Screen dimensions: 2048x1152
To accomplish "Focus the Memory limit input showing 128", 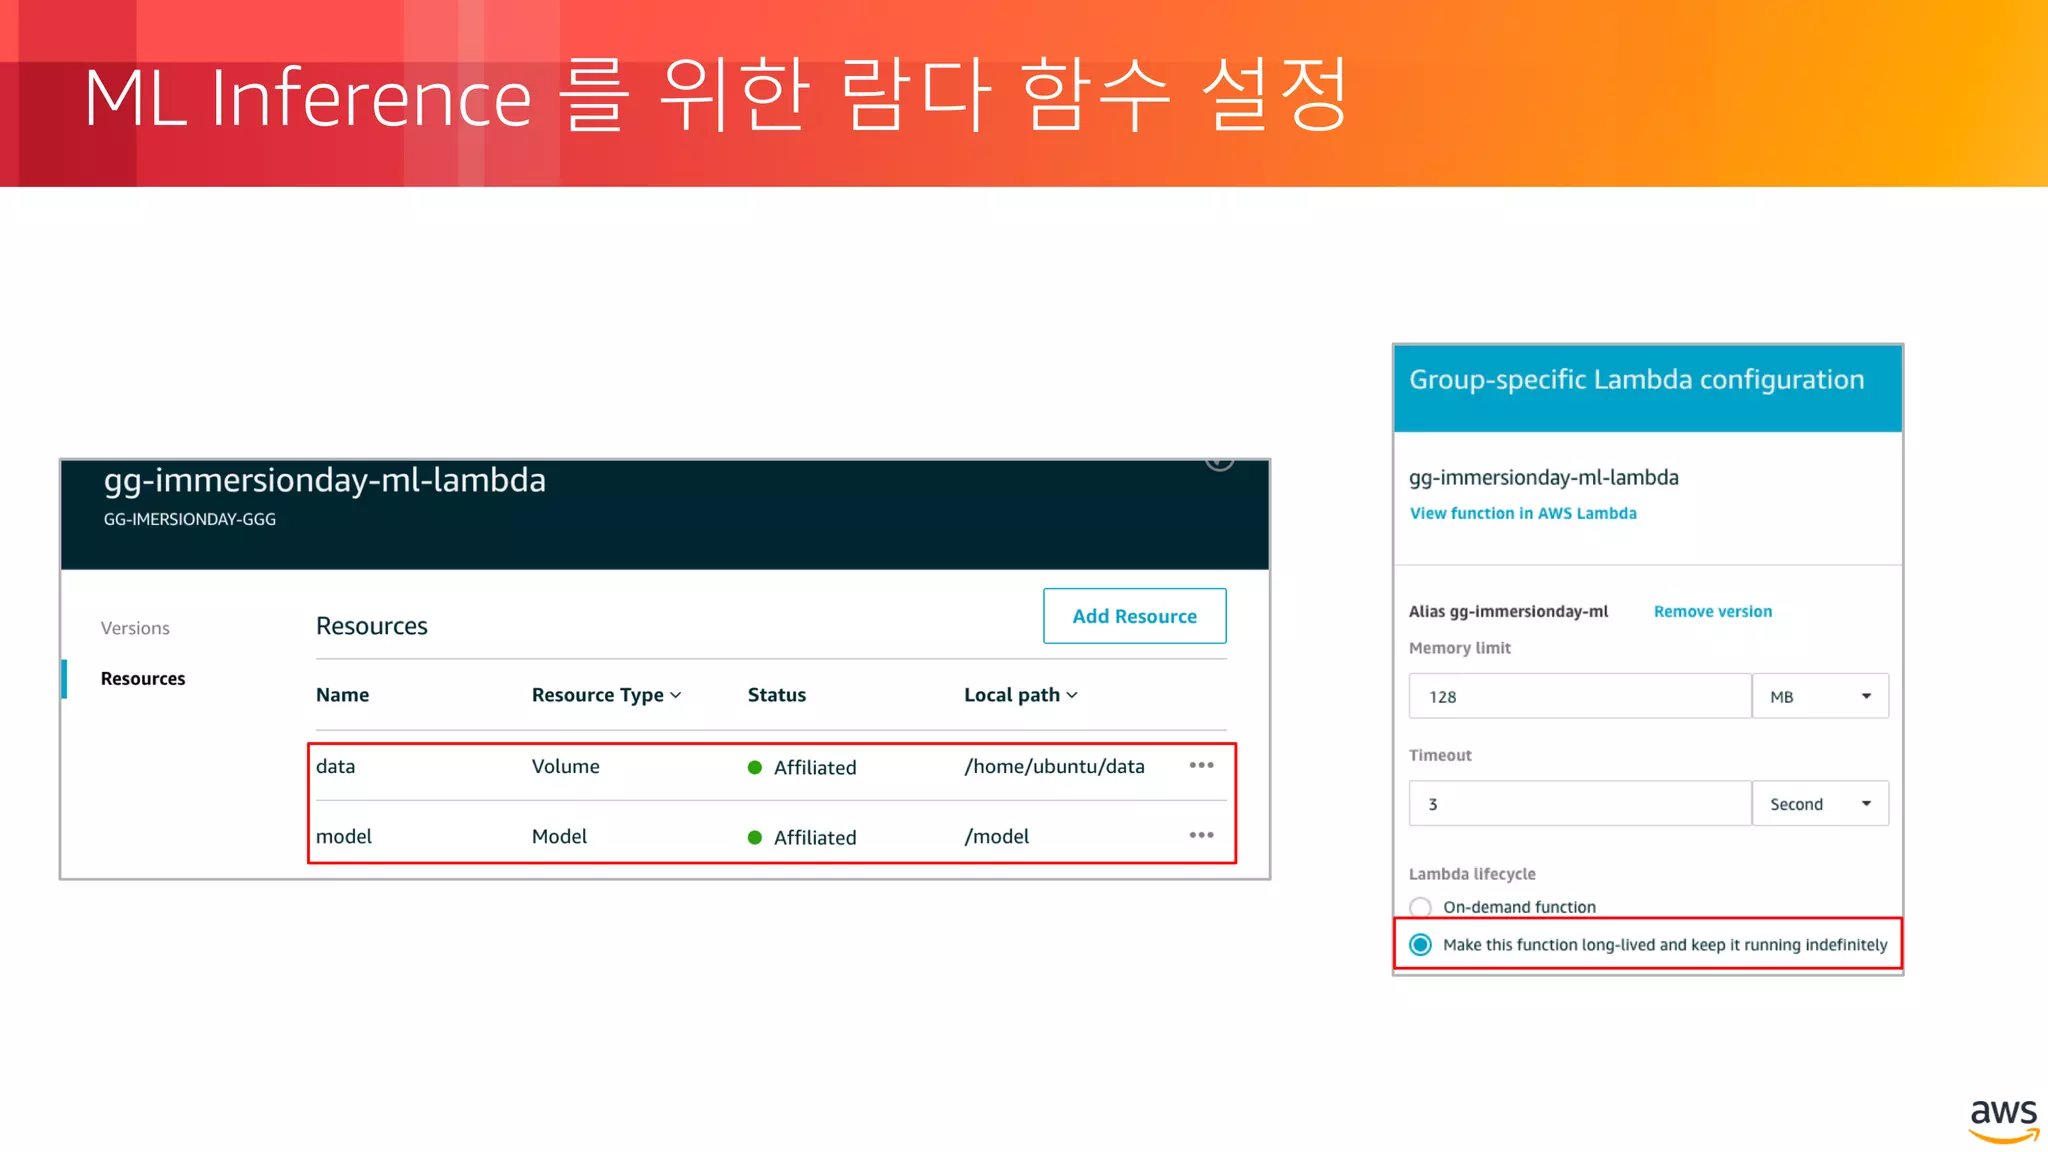I will [1580, 696].
